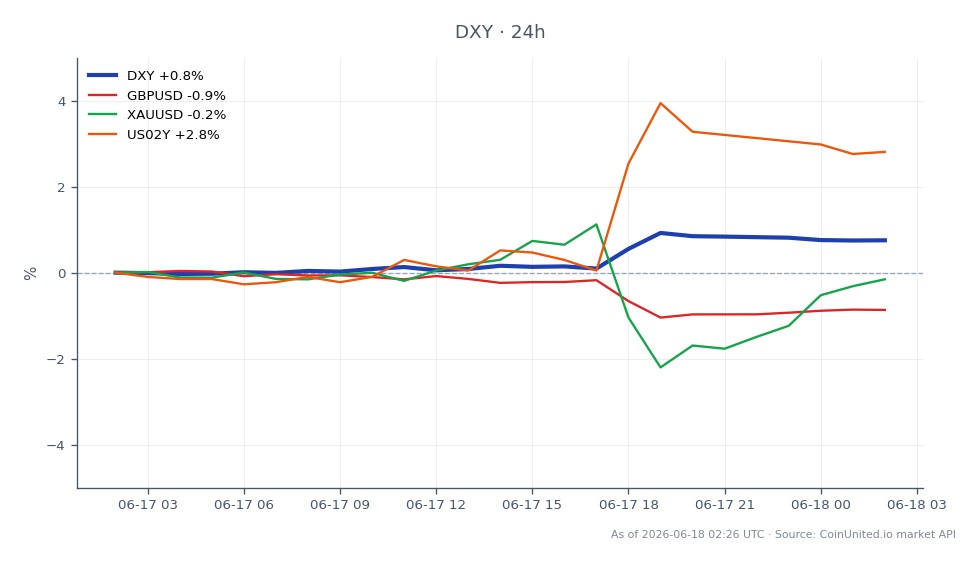Image resolution: width=979 pixels, height=564 pixels.
Task: Click the y-axis tick label 4
Action: tap(62, 101)
